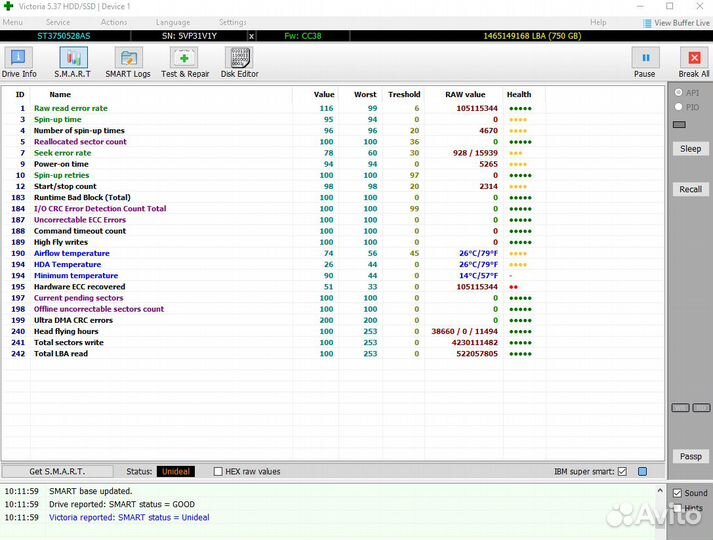The image size is (713, 540).
Task: Select the API radio button
Action: pos(679,93)
